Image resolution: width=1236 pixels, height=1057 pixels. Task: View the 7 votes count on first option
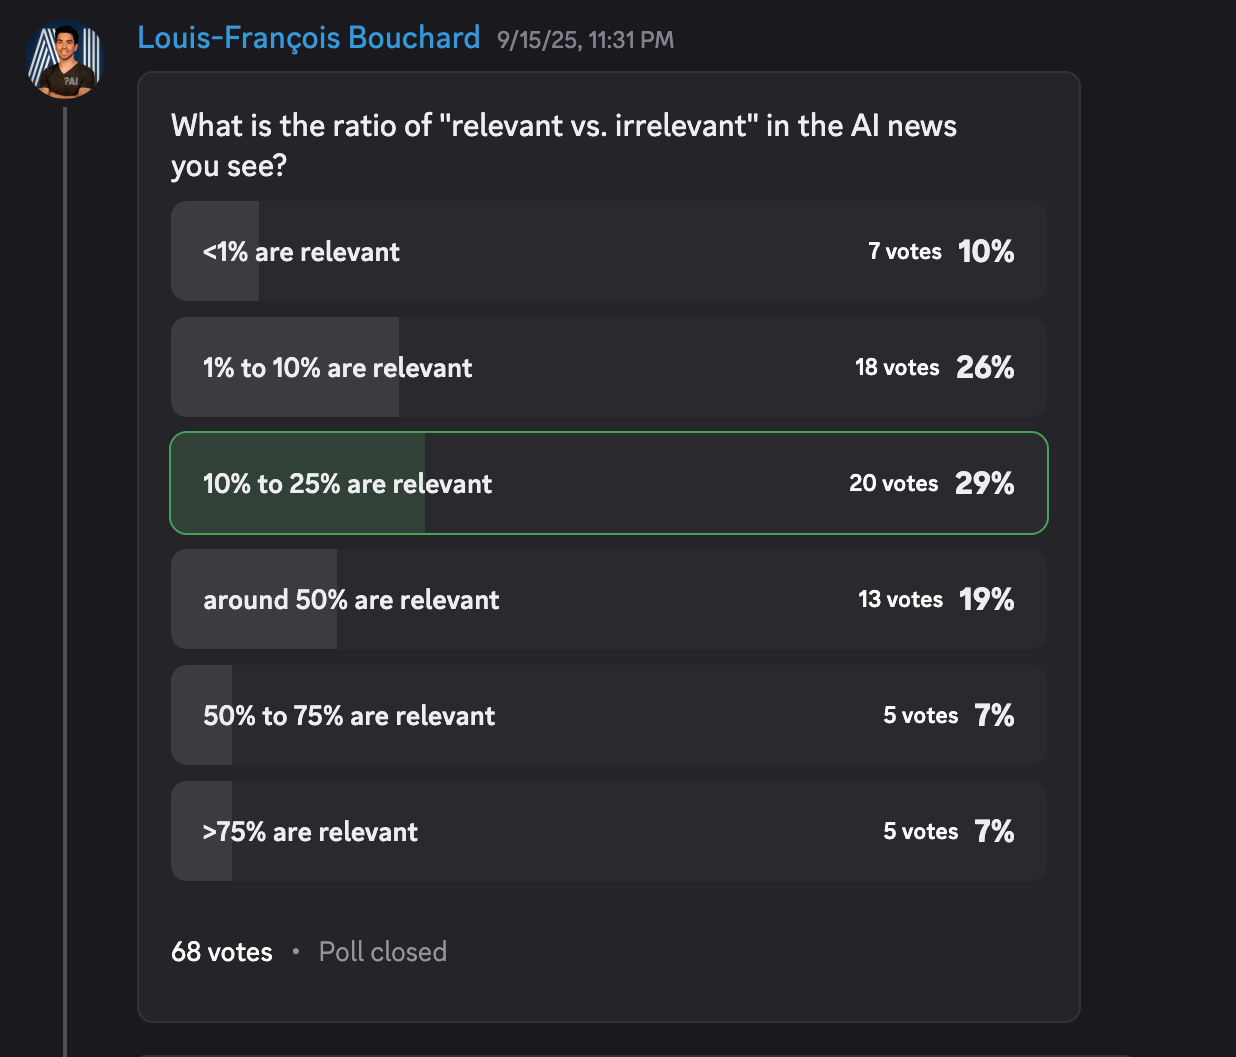point(905,251)
